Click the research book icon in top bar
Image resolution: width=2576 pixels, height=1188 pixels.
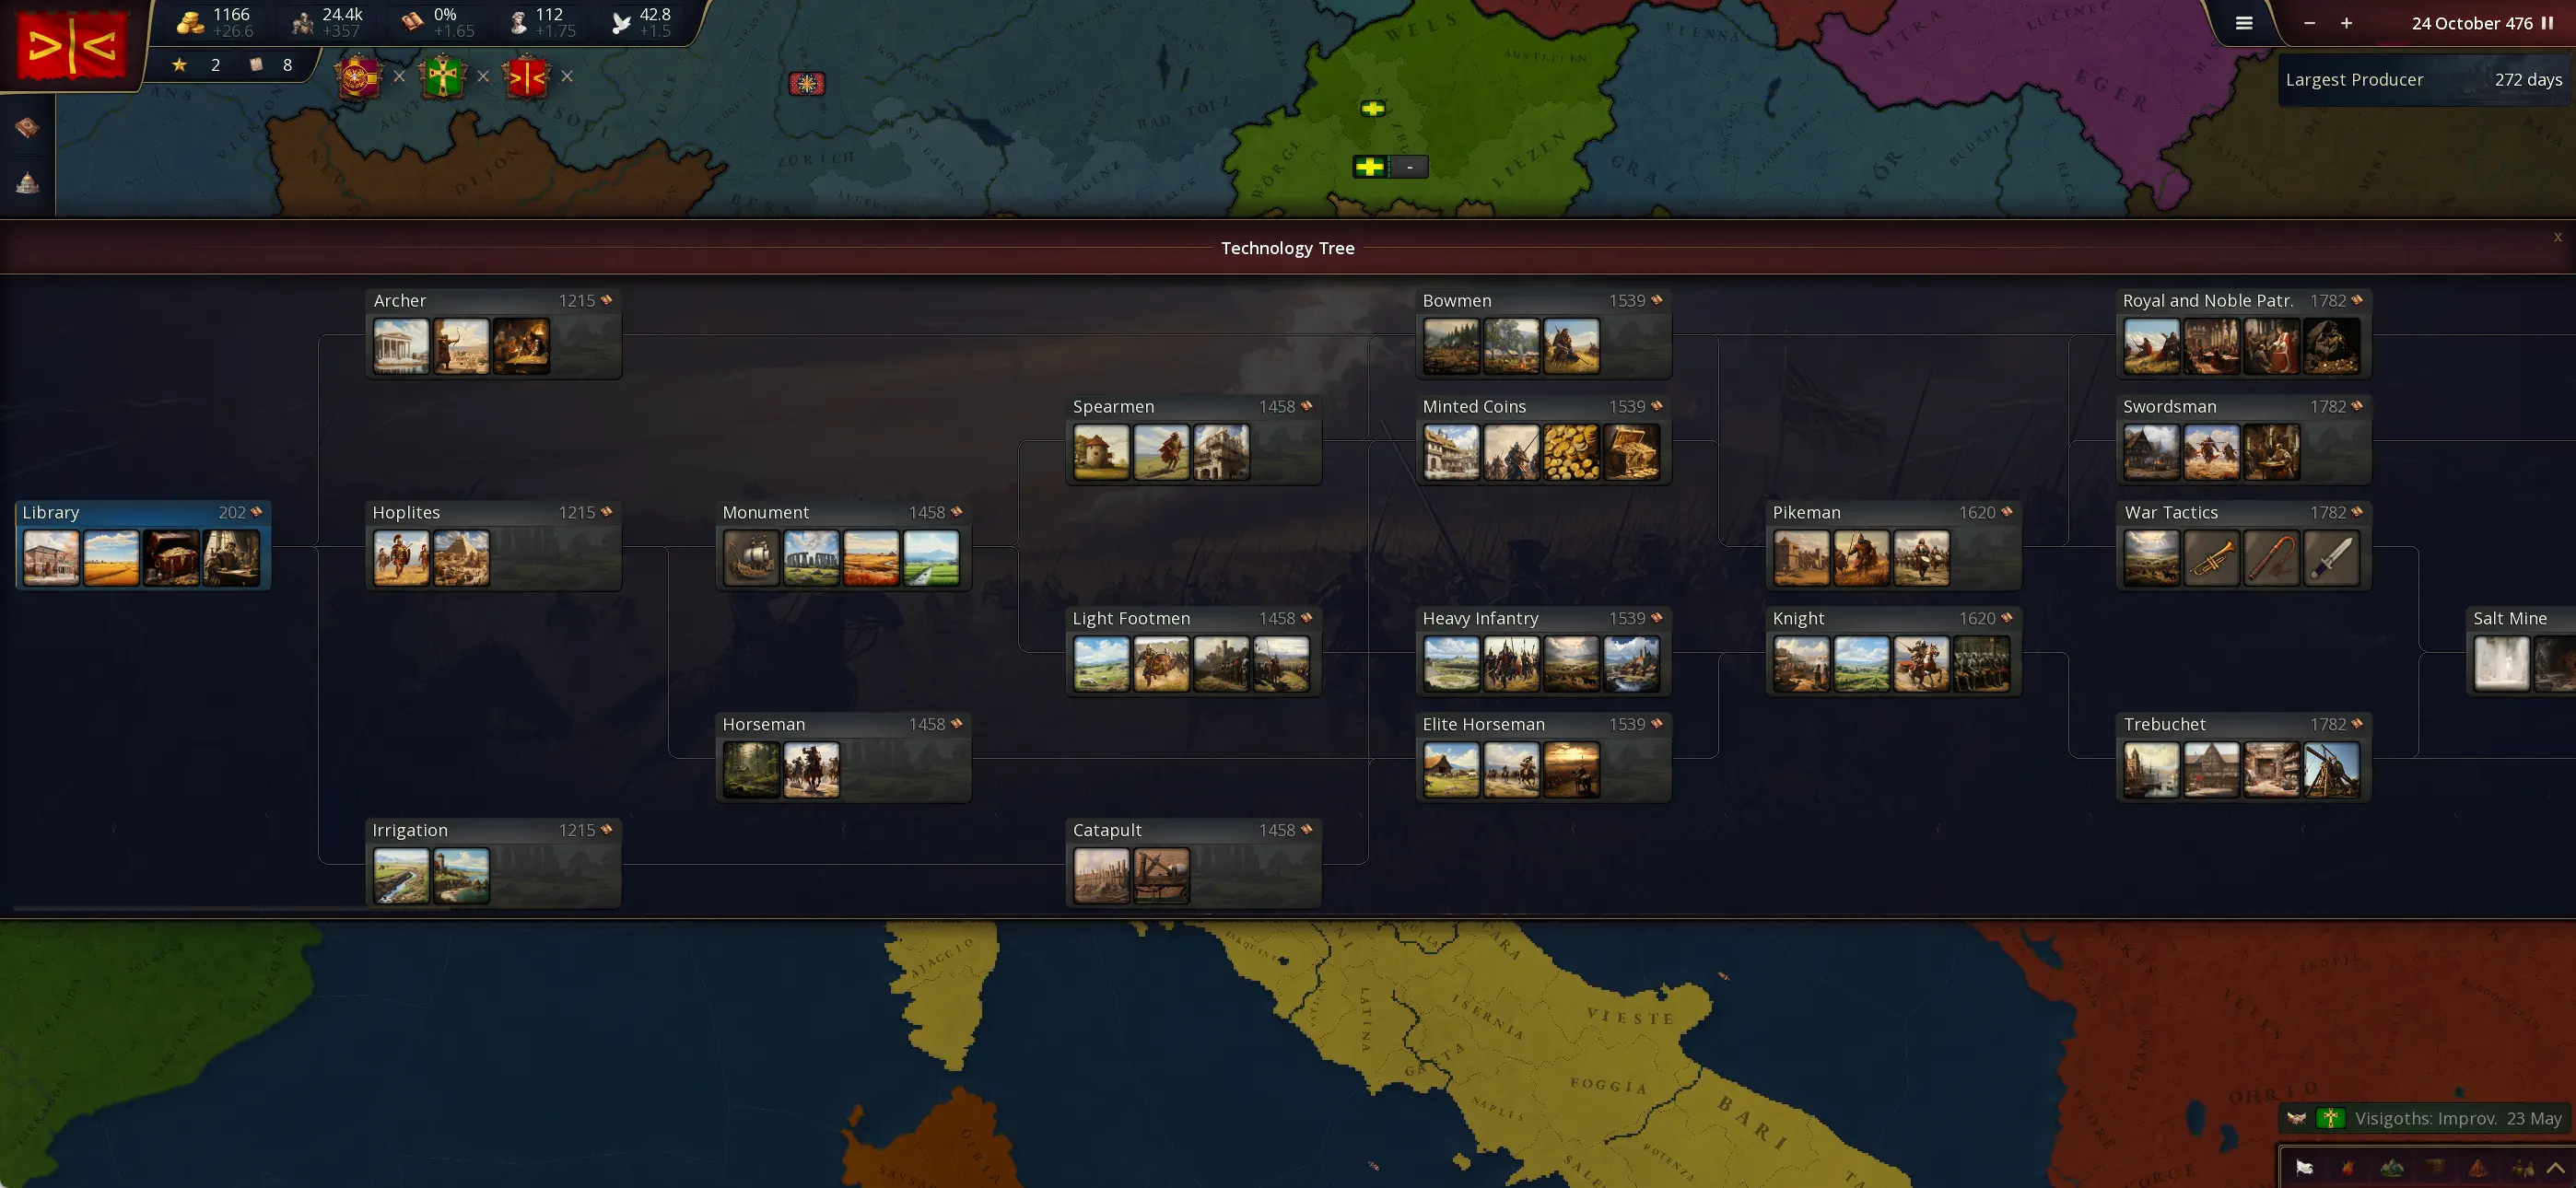[x=412, y=22]
